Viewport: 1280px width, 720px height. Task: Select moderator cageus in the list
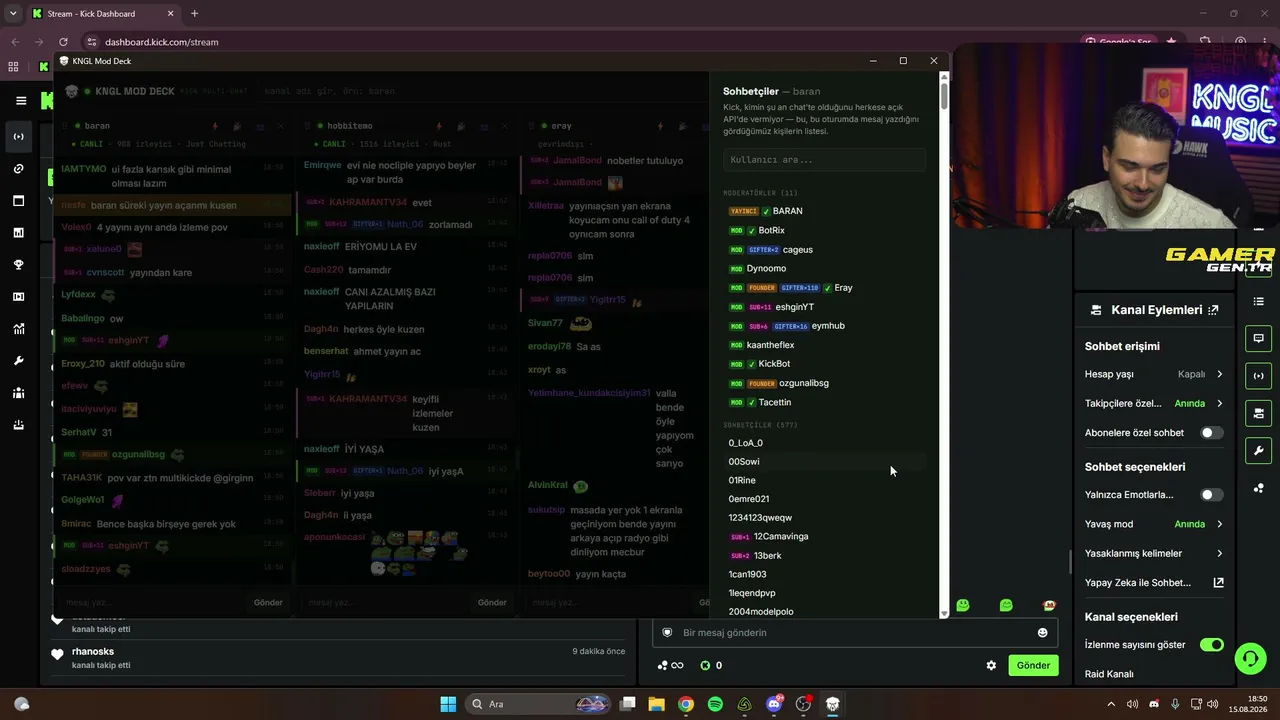pos(797,250)
